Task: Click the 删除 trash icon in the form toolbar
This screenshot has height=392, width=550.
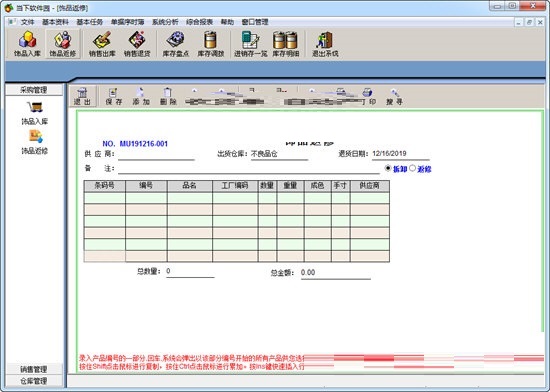Action: click(x=168, y=96)
